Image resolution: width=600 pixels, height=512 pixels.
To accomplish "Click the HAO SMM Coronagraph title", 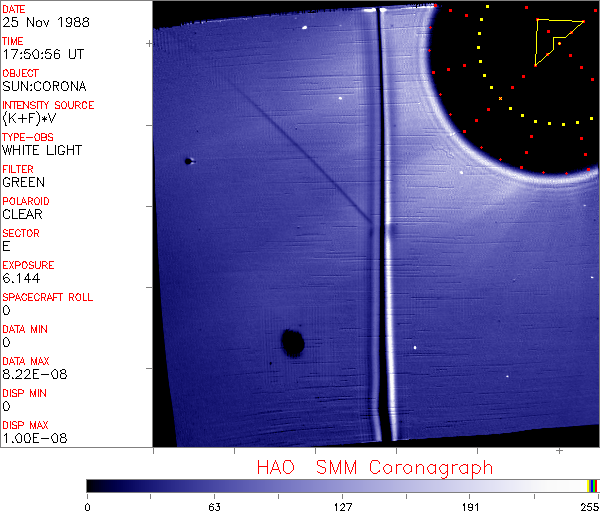I will pyautogui.click(x=375, y=467).
